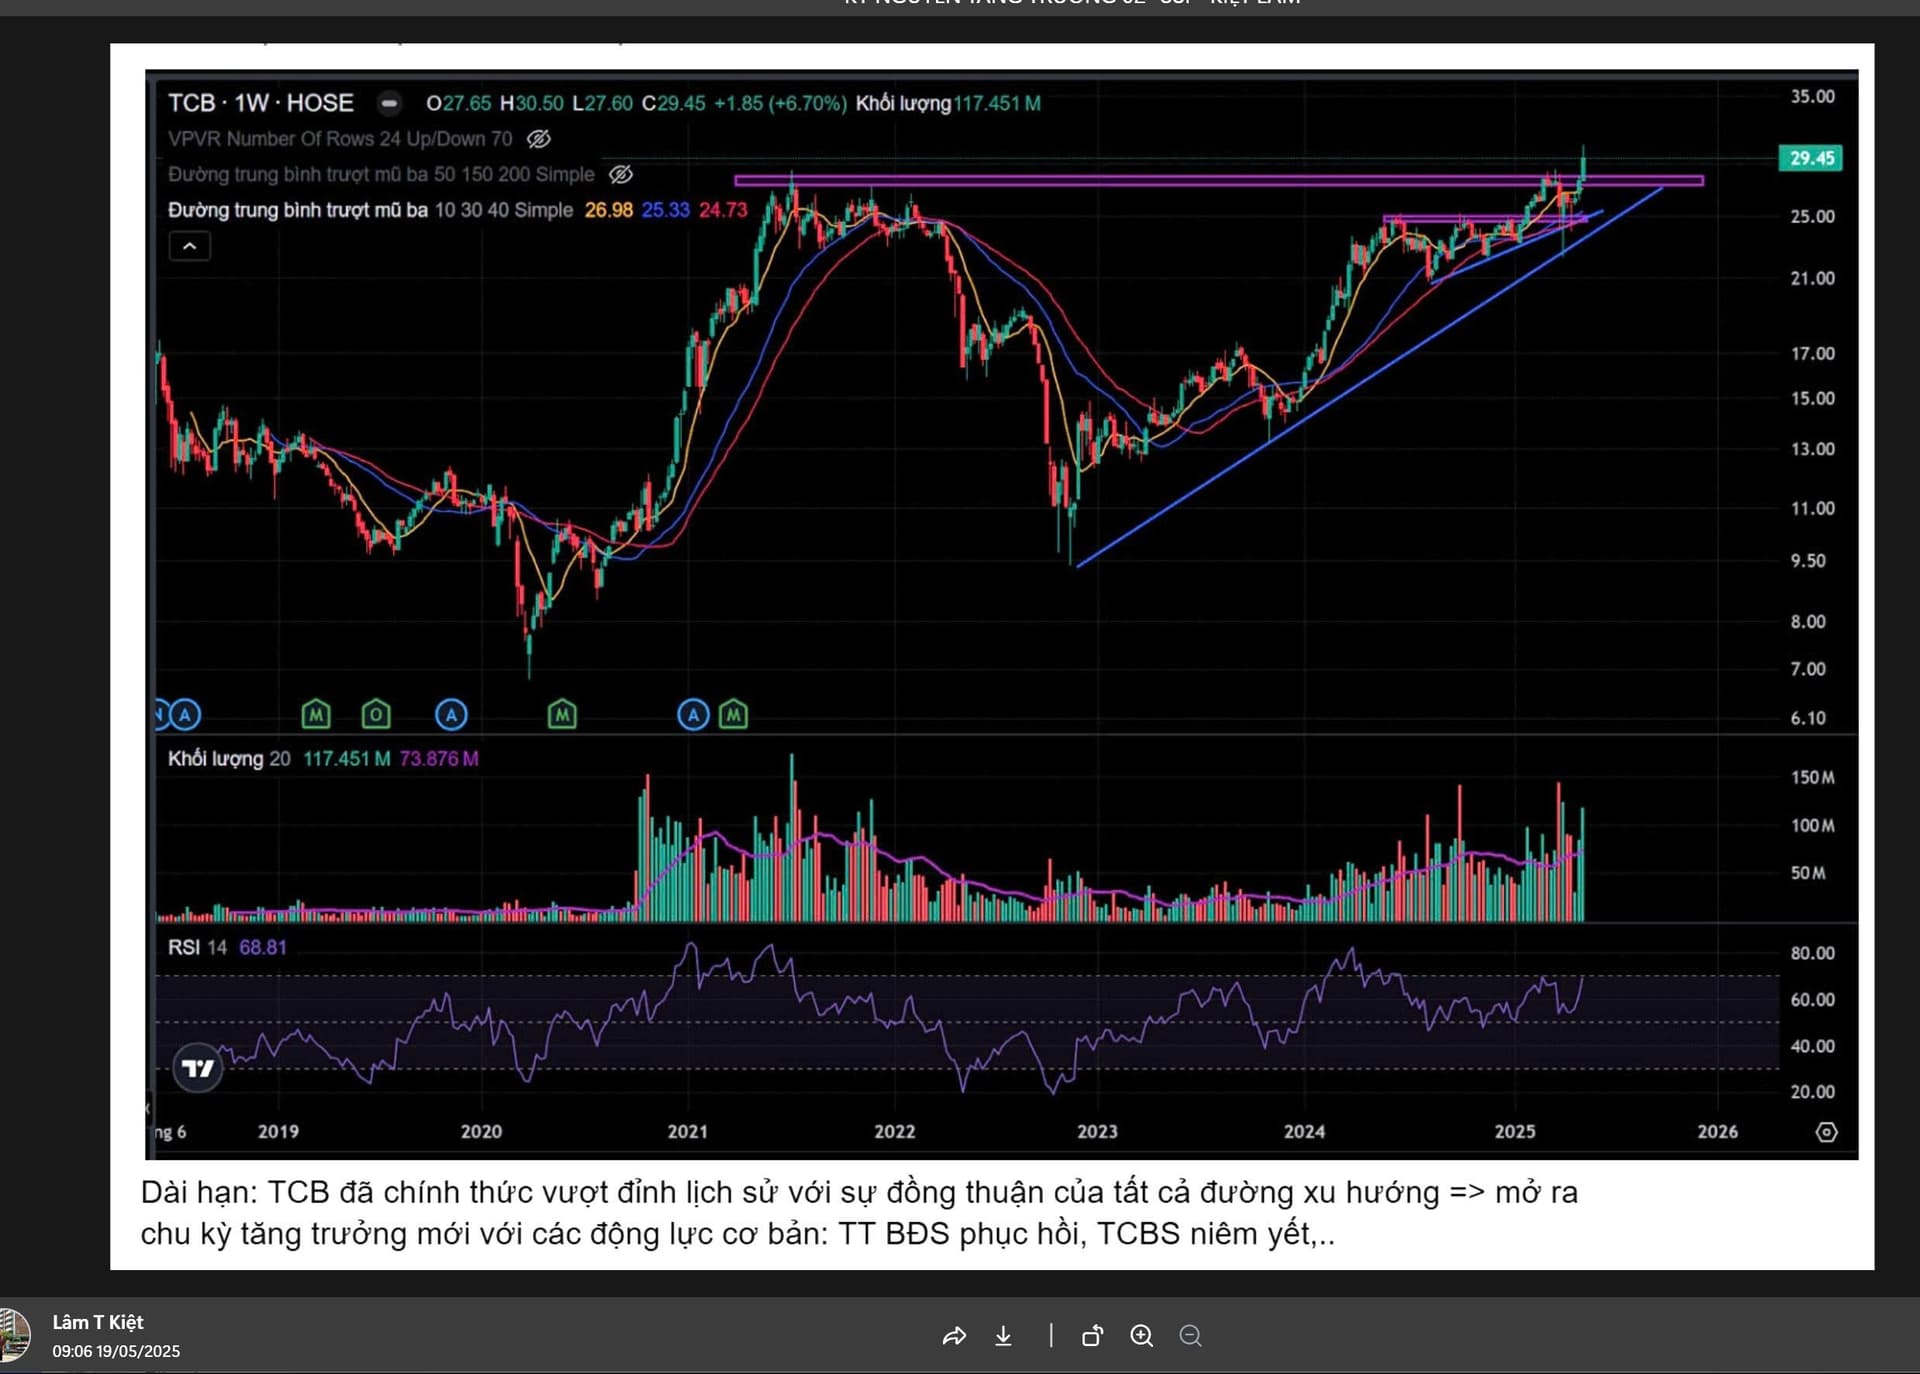This screenshot has width=1920, height=1374.
Task: Click the green 29.45 current price label
Action: pos(1811,158)
